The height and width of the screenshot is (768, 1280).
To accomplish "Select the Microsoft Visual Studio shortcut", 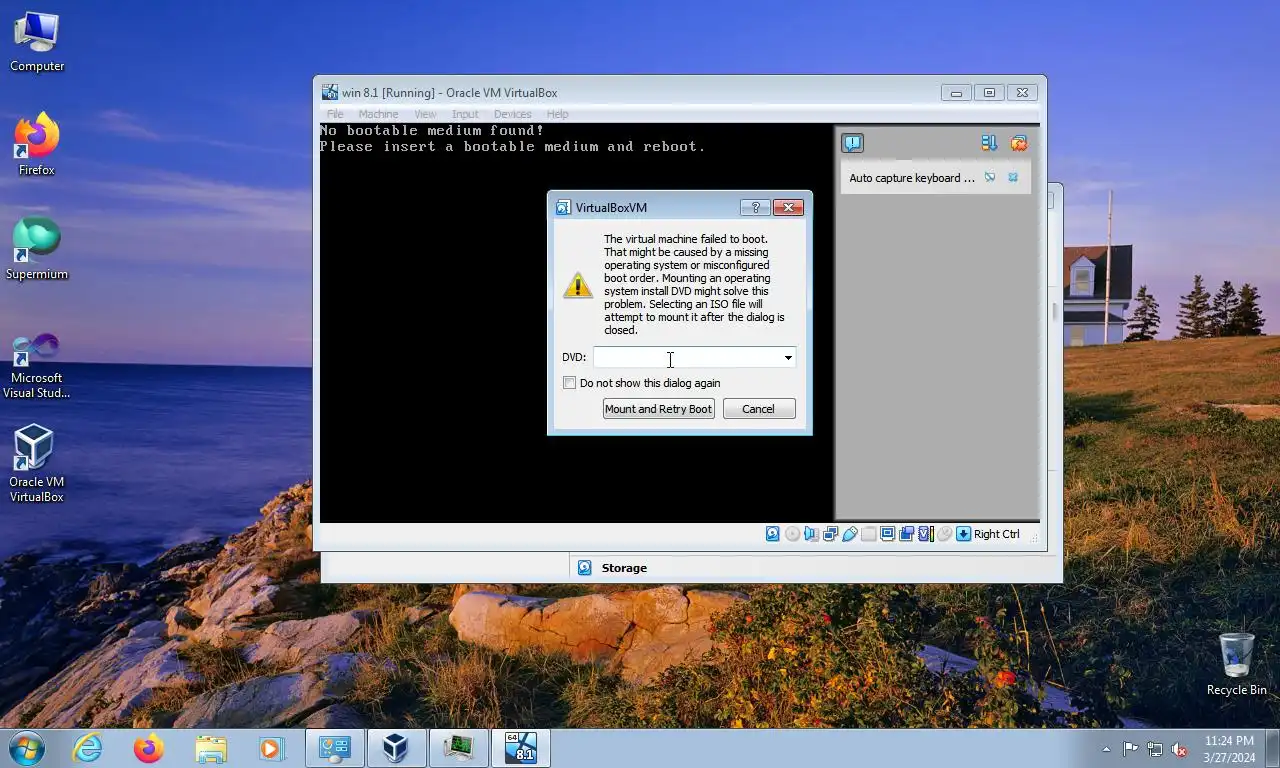I will (x=37, y=366).
